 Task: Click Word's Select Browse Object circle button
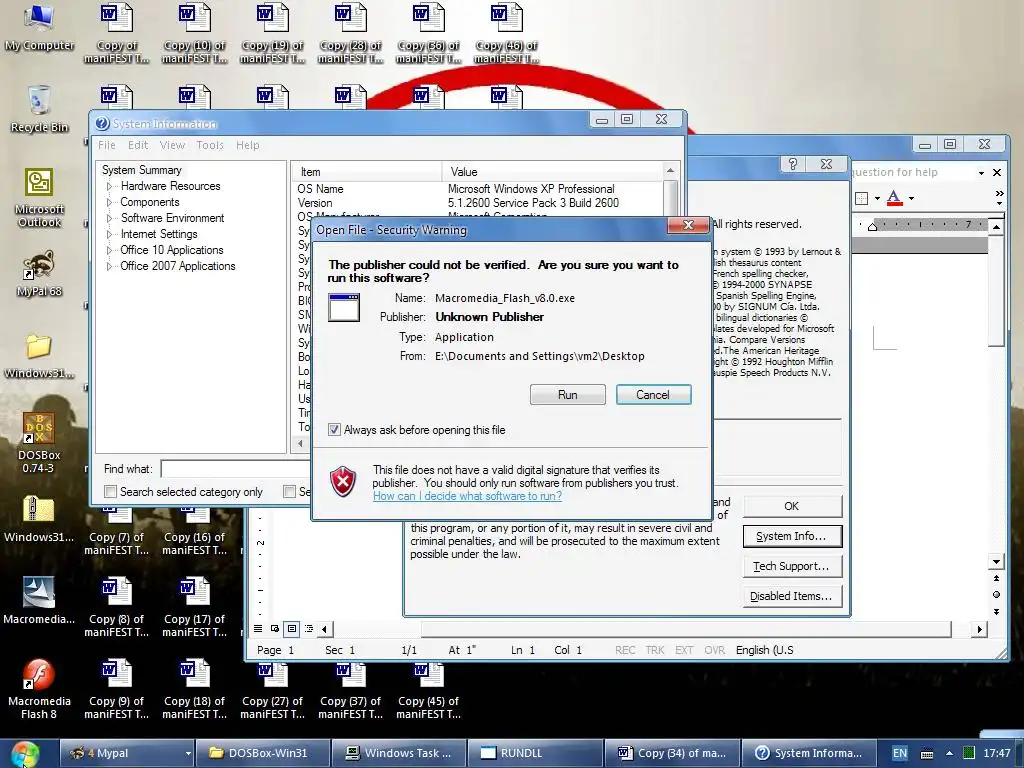pos(996,594)
